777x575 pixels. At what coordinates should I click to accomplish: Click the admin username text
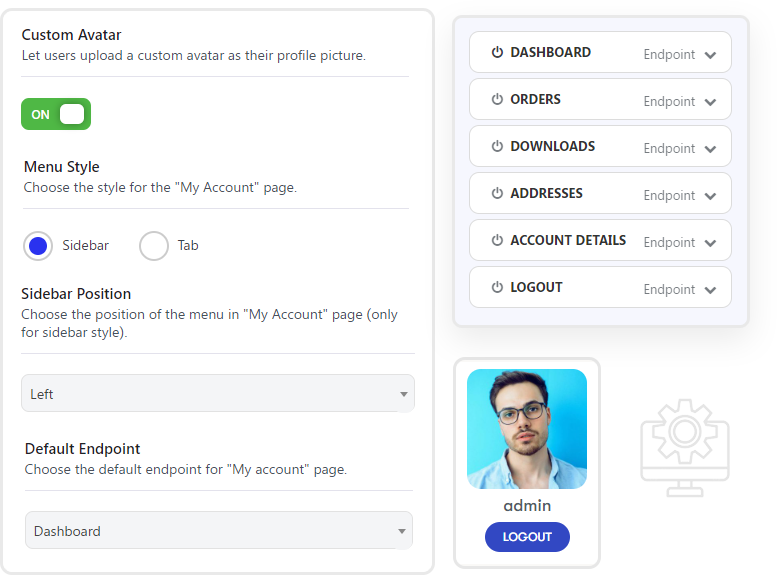(527, 506)
